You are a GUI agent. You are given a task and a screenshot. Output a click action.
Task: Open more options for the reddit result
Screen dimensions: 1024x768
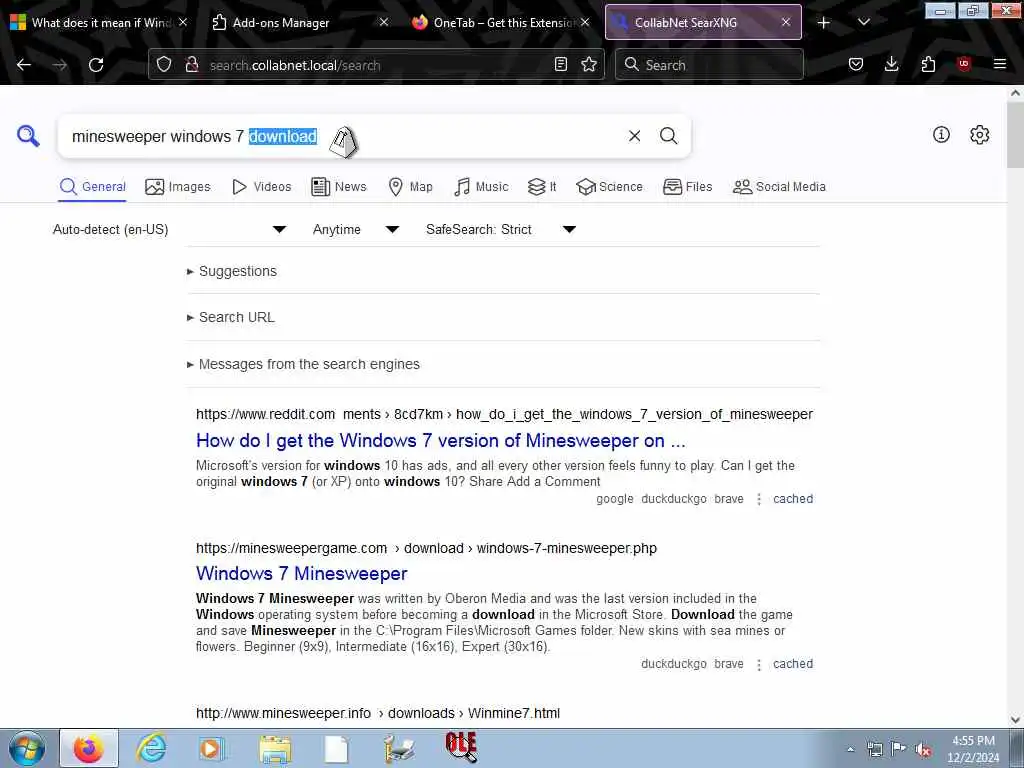point(758,500)
